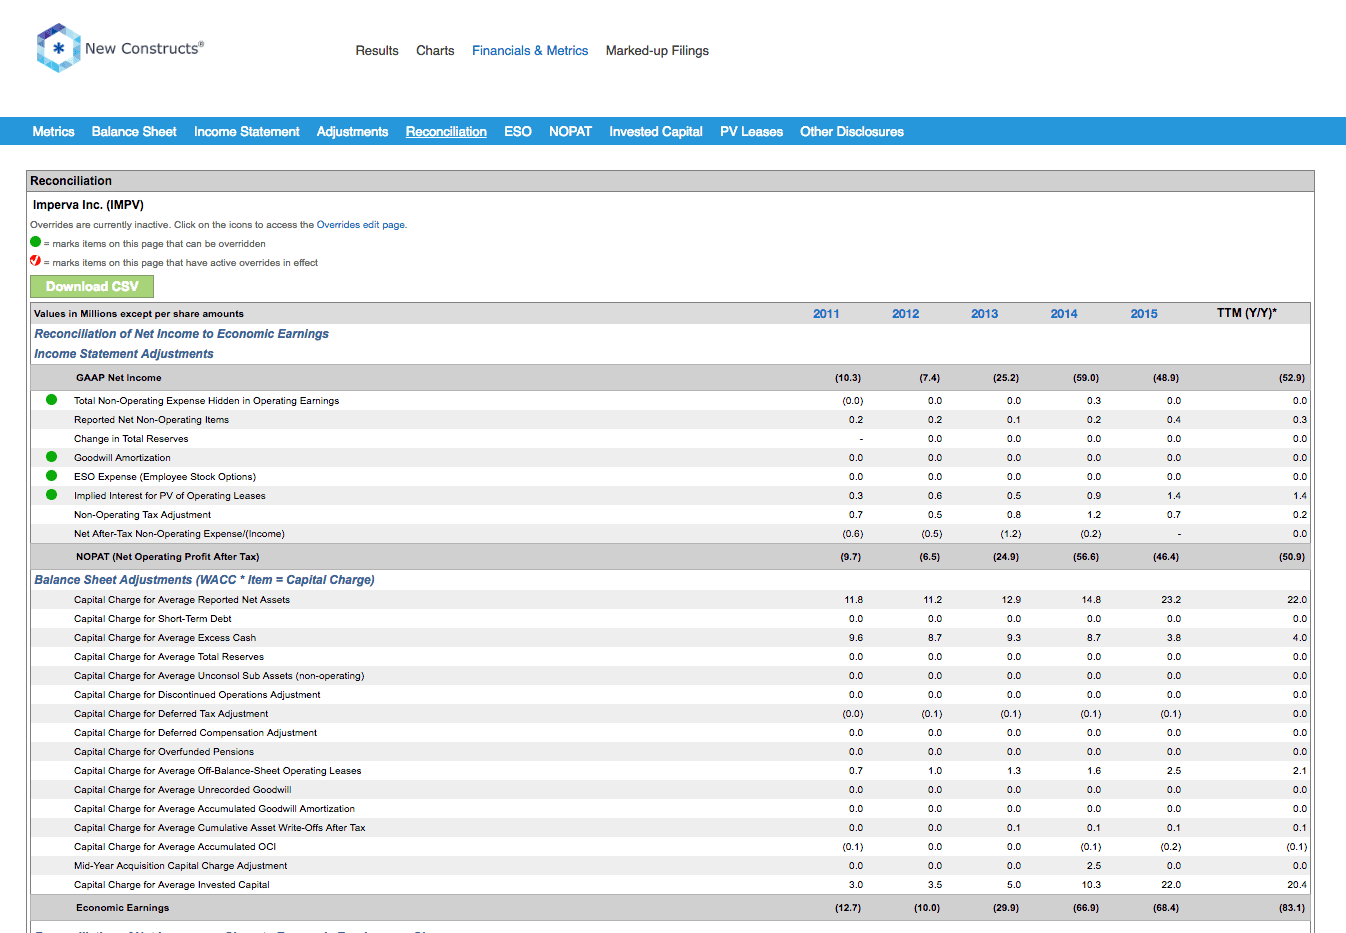The image size is (1346, 933).
Task: Click Reported Net Non-Operating Items row label
Action: click(151, 420)
